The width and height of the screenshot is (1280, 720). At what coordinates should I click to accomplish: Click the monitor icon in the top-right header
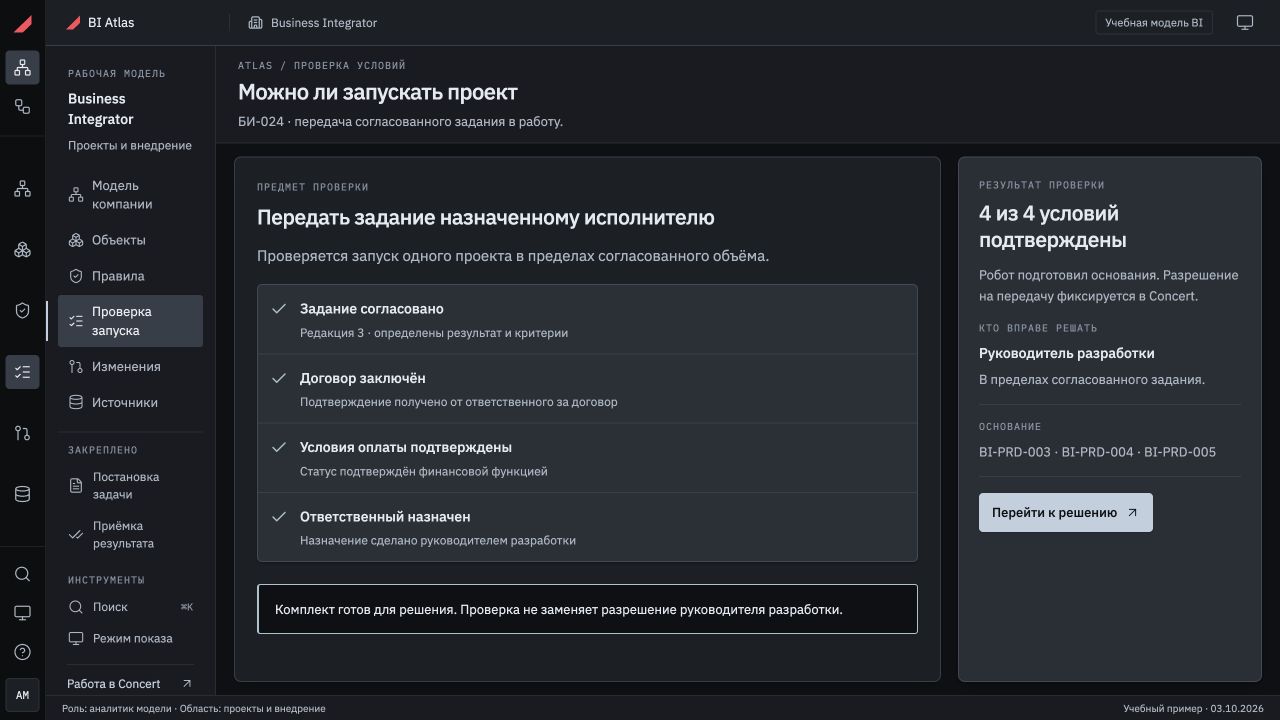click(1245, 23)
